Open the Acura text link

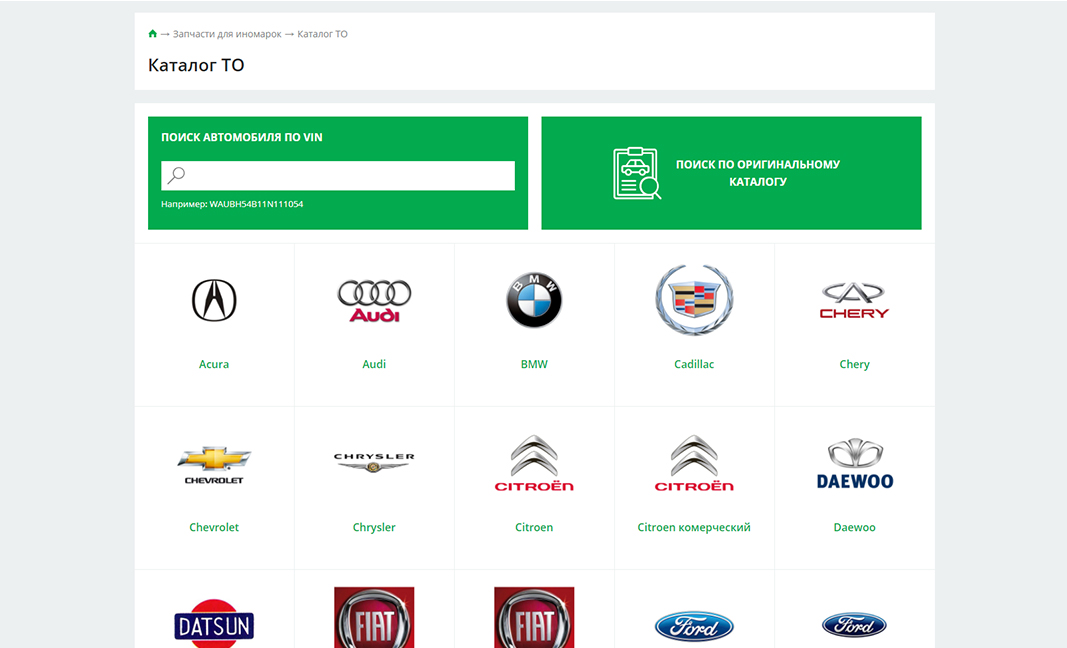(214, 364)
